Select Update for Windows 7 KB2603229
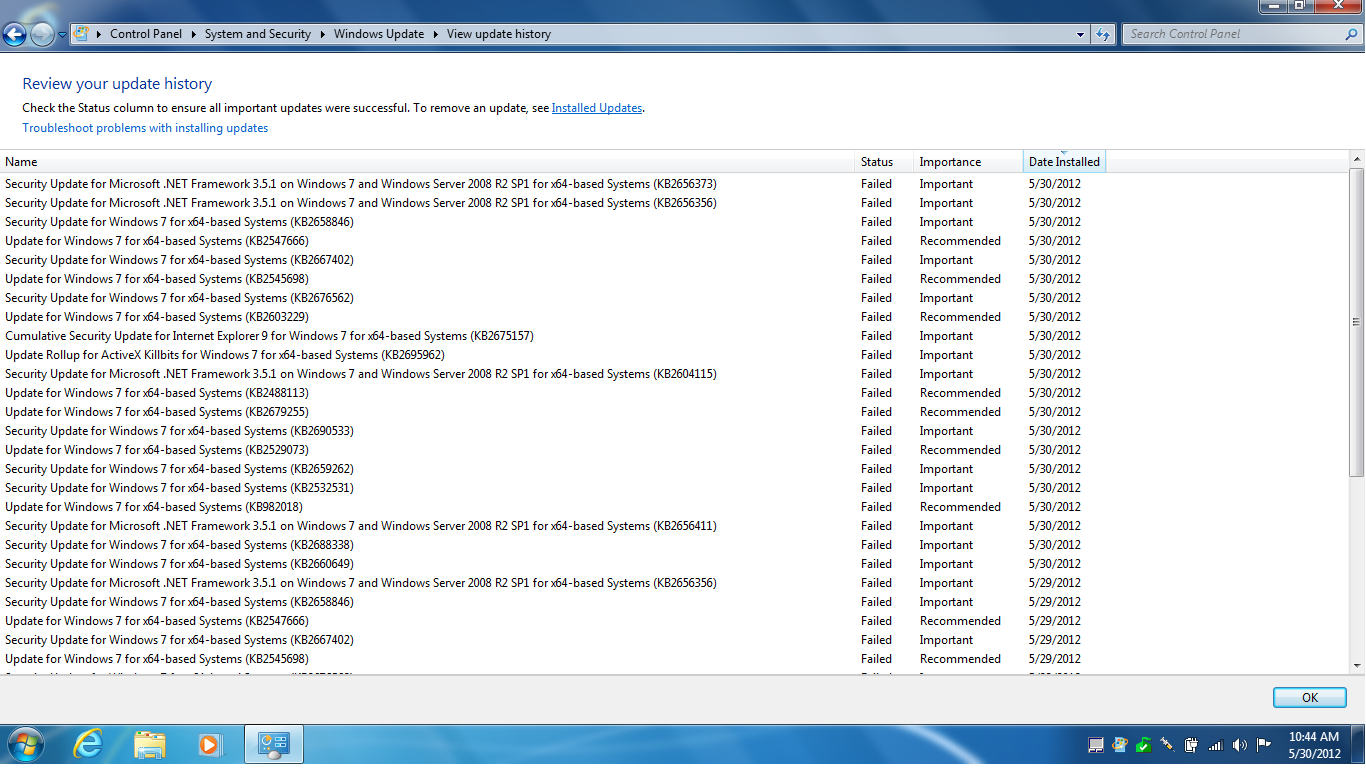1366x768 pixels. tap(553, 317)
